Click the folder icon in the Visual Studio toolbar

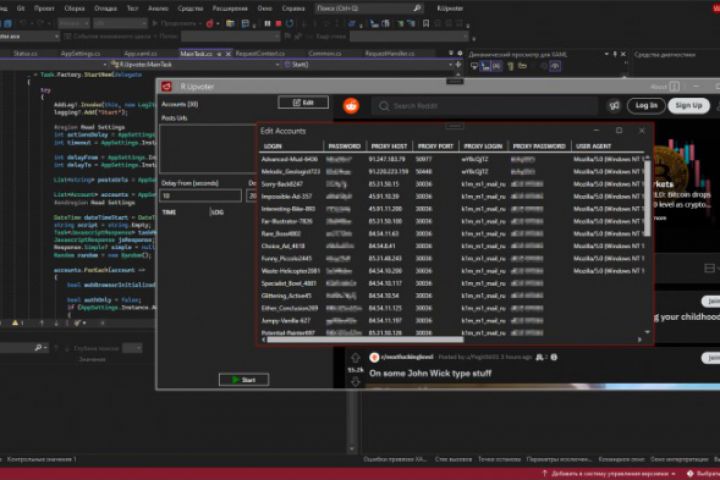pos(230,23)
